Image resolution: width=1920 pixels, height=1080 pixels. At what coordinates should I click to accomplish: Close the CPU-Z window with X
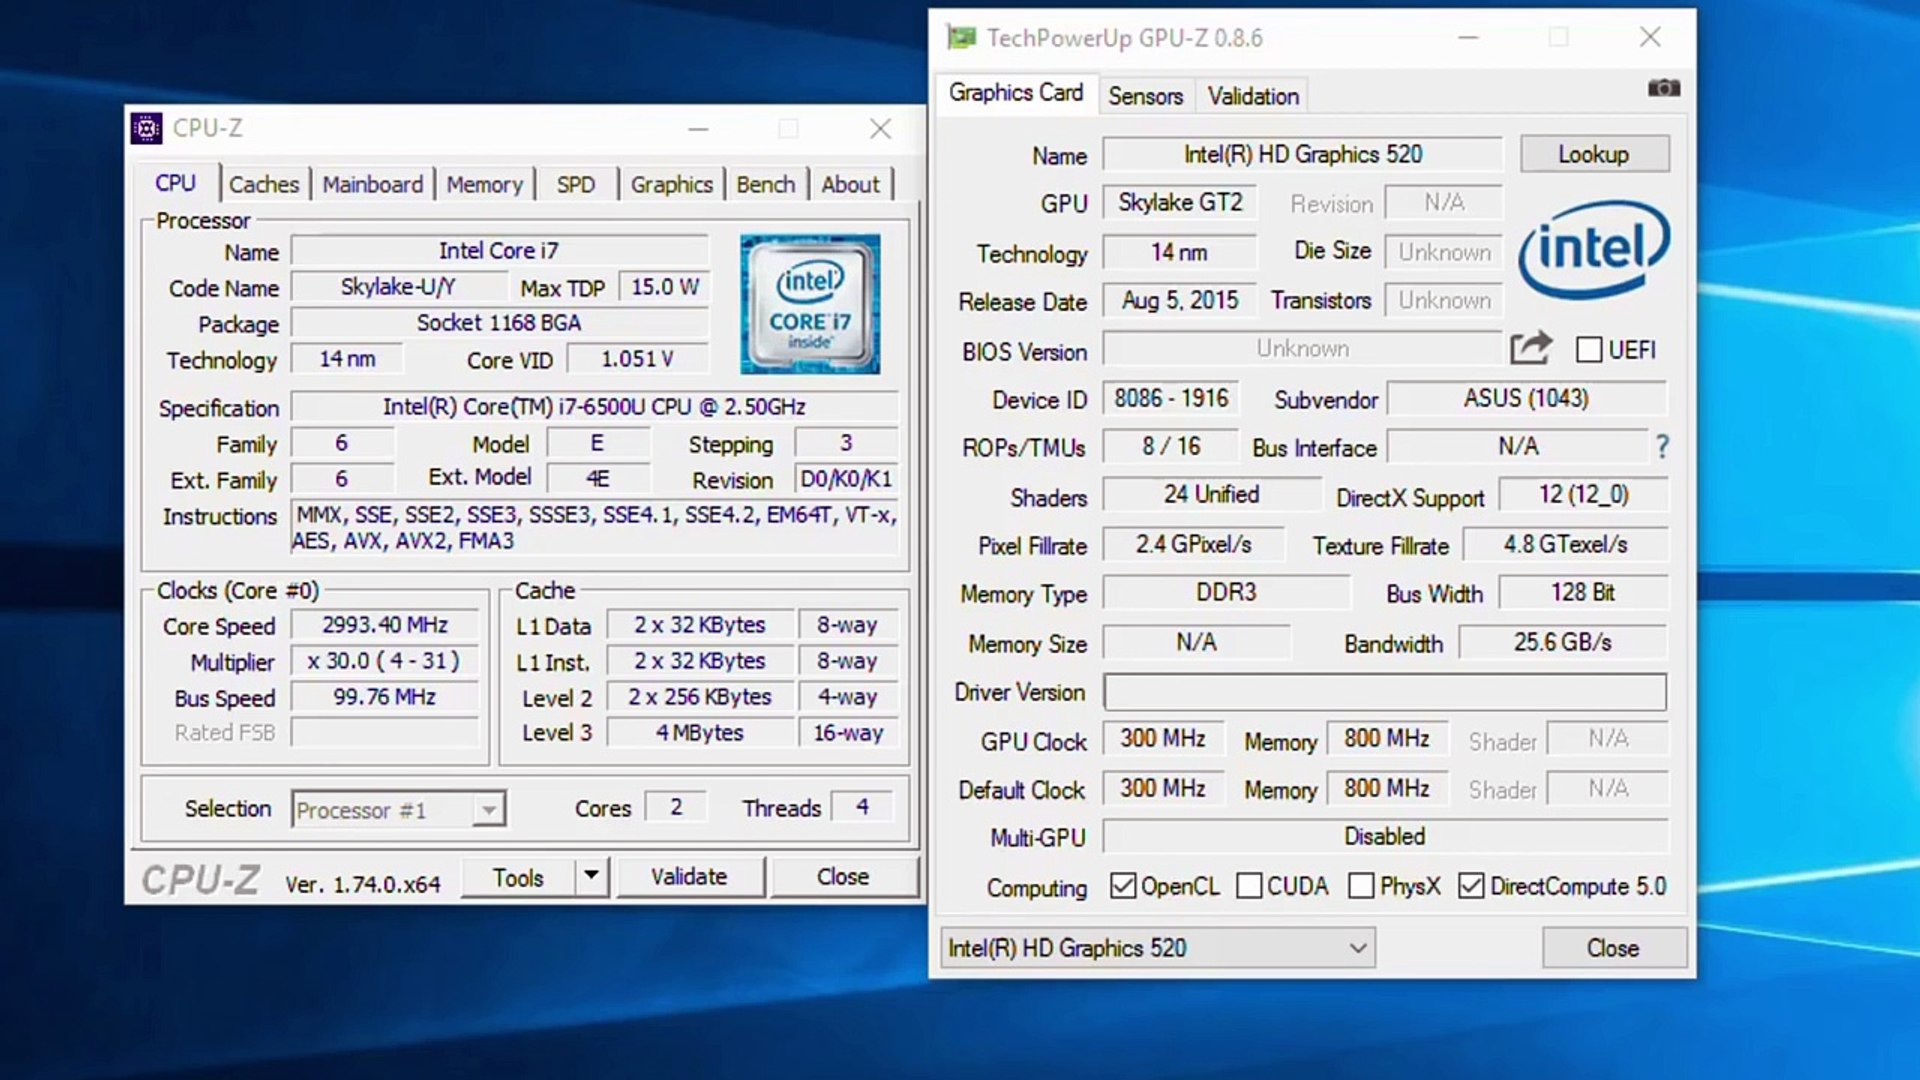(880, 128)
